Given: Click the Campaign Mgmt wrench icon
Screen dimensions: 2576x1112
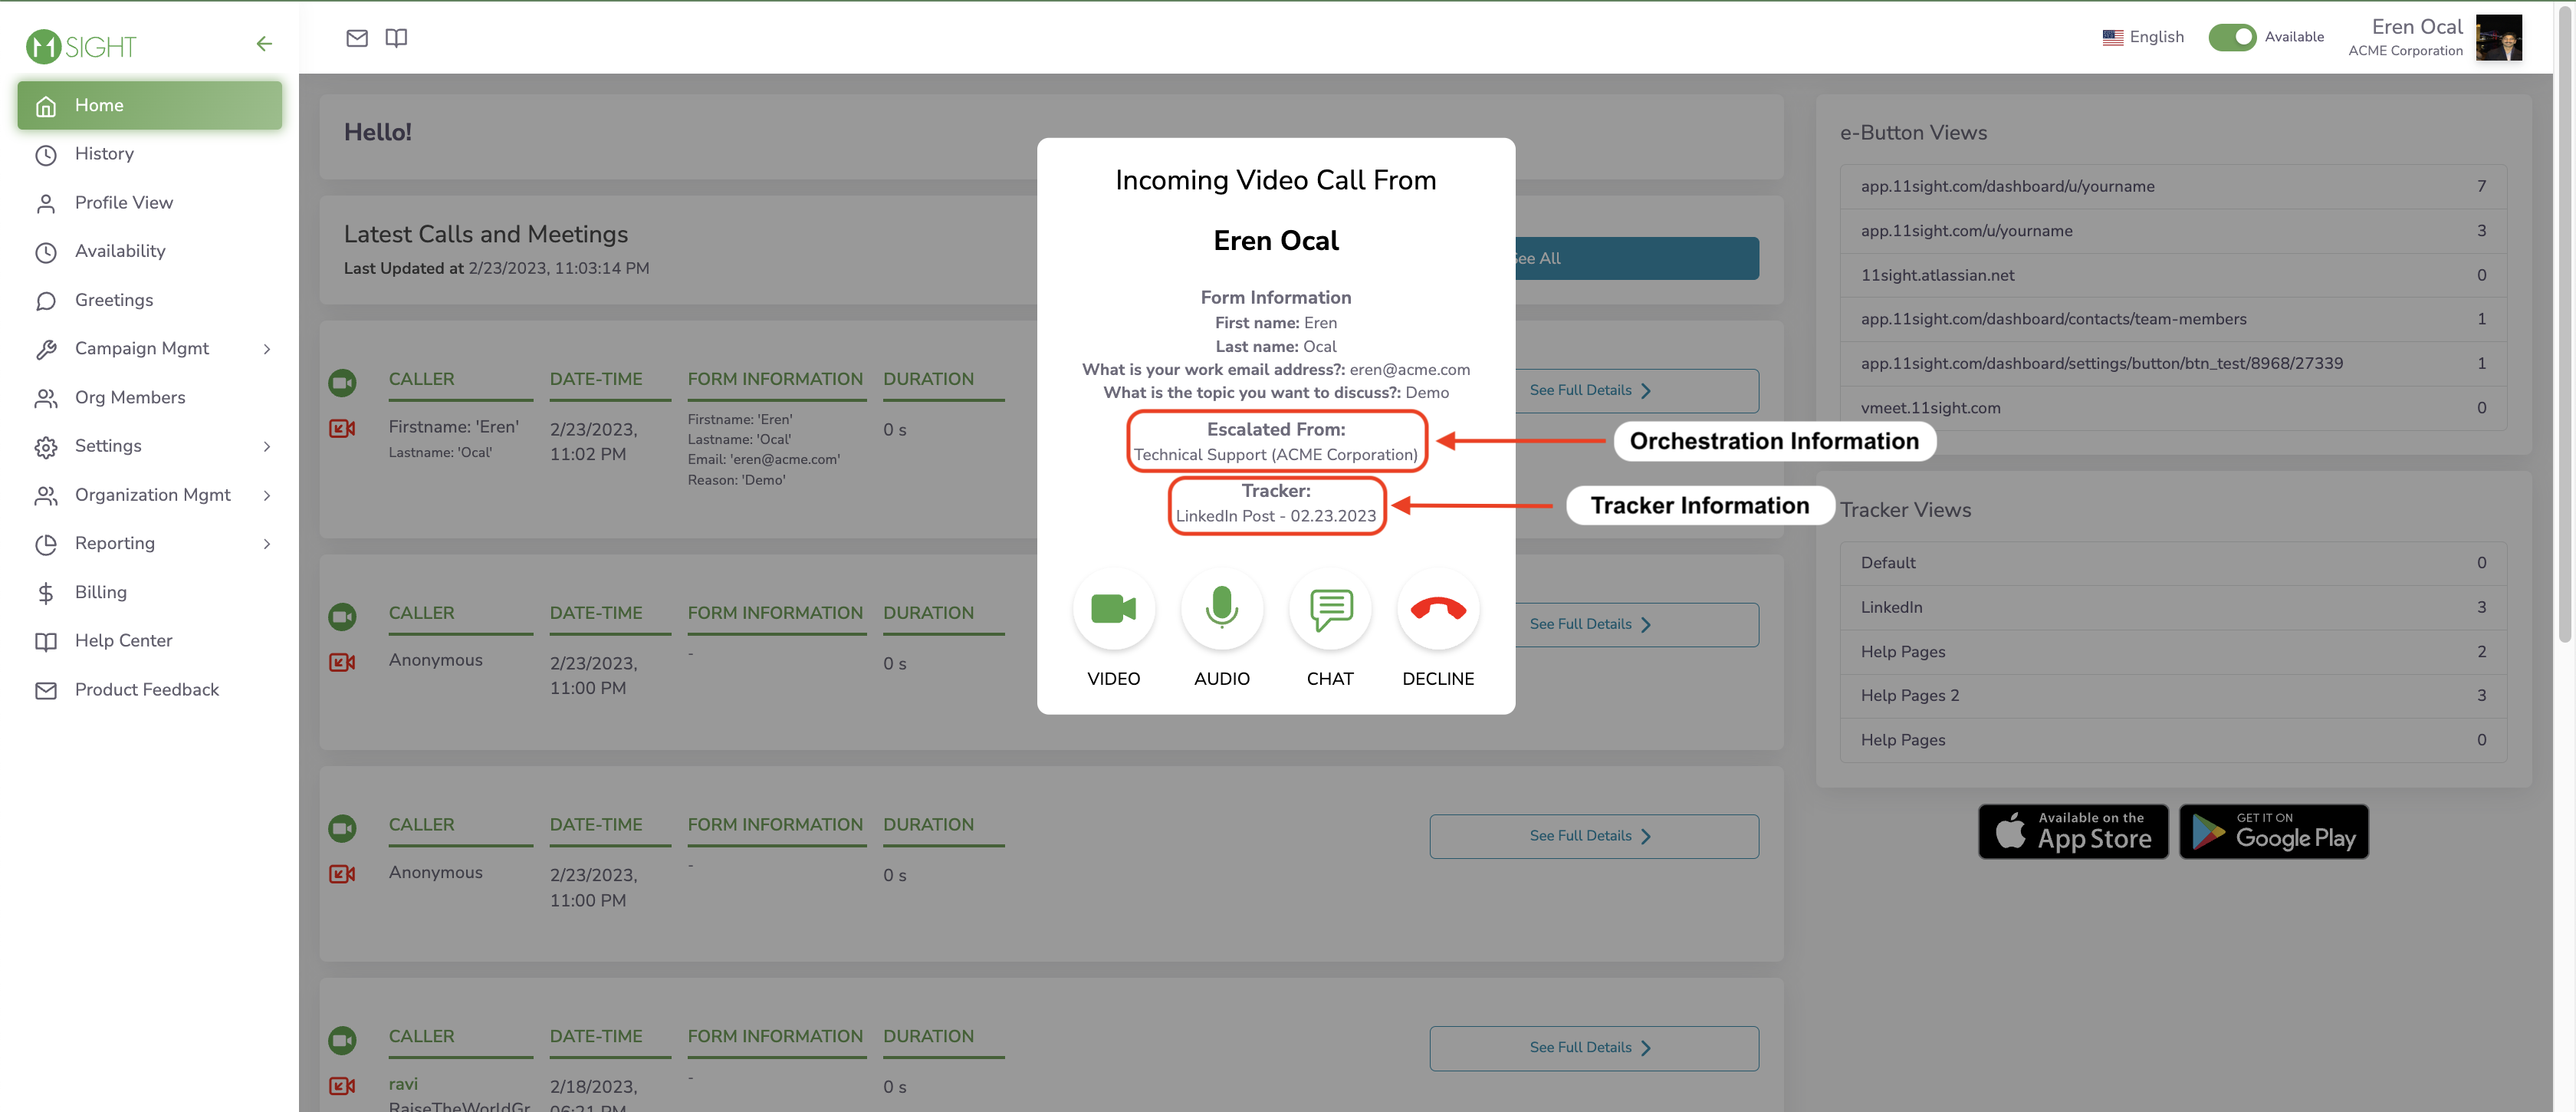Looking at the screenshot, I should coord(46,349).
